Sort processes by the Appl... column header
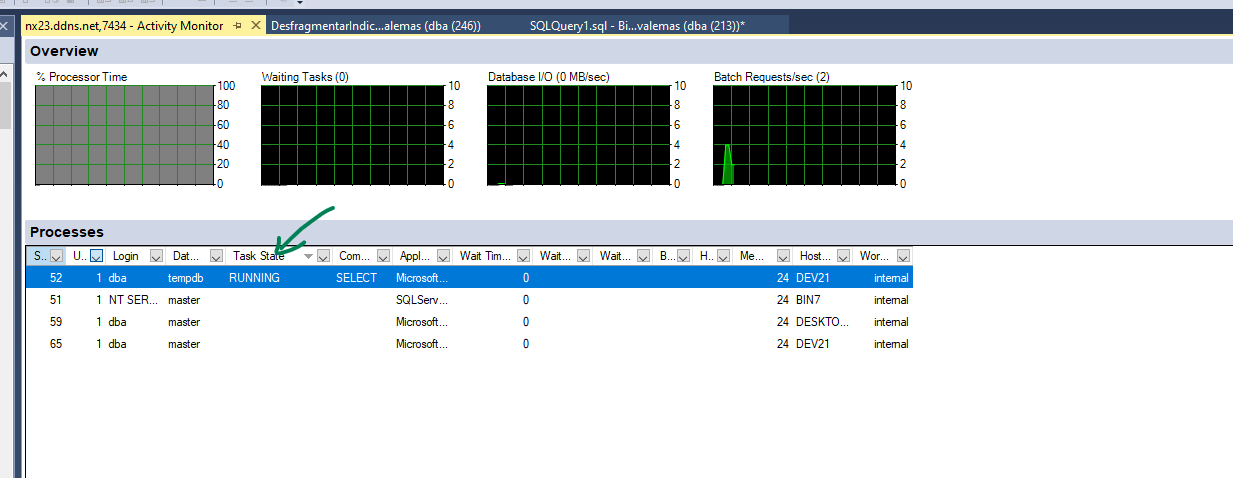1233x478 pixels. [415, 256]
